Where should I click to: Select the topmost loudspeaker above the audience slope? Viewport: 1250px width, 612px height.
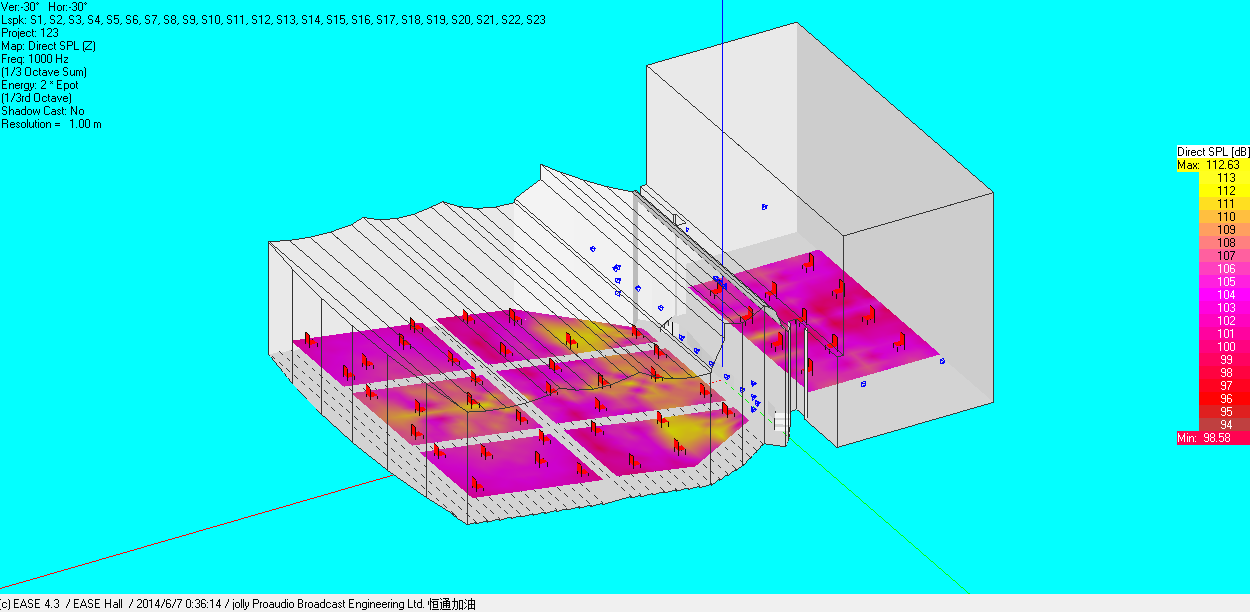[593, 249]
